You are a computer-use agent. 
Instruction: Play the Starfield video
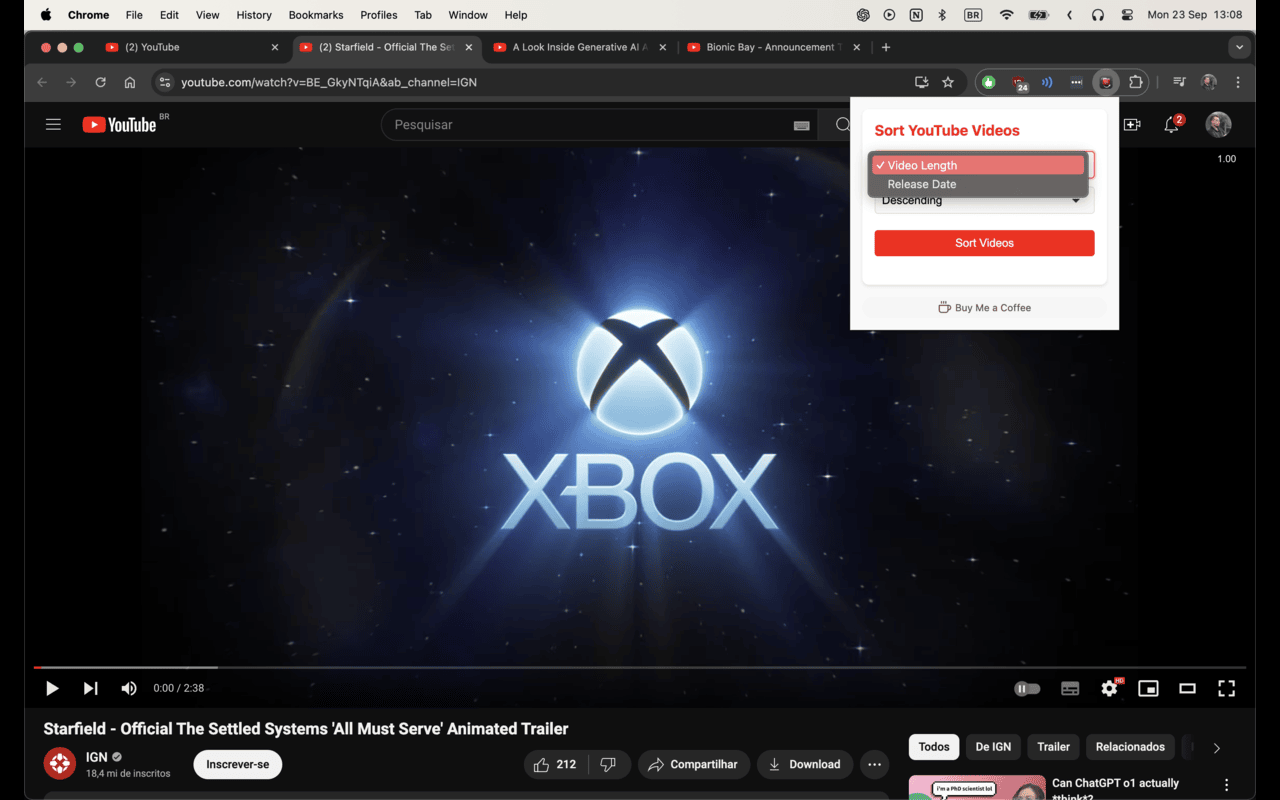[52, 688]
